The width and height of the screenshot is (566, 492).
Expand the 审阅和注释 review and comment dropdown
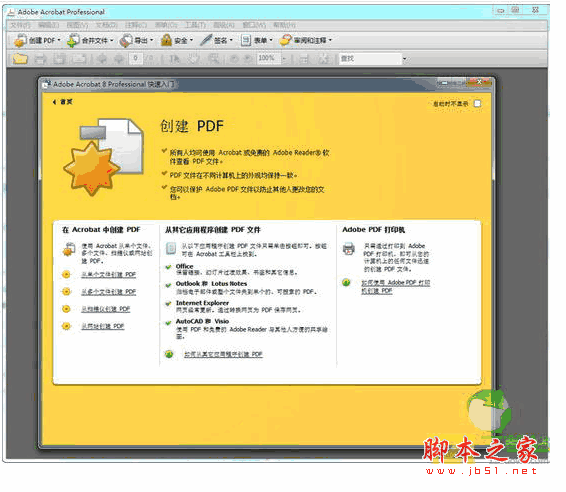(x=306, y=40)
